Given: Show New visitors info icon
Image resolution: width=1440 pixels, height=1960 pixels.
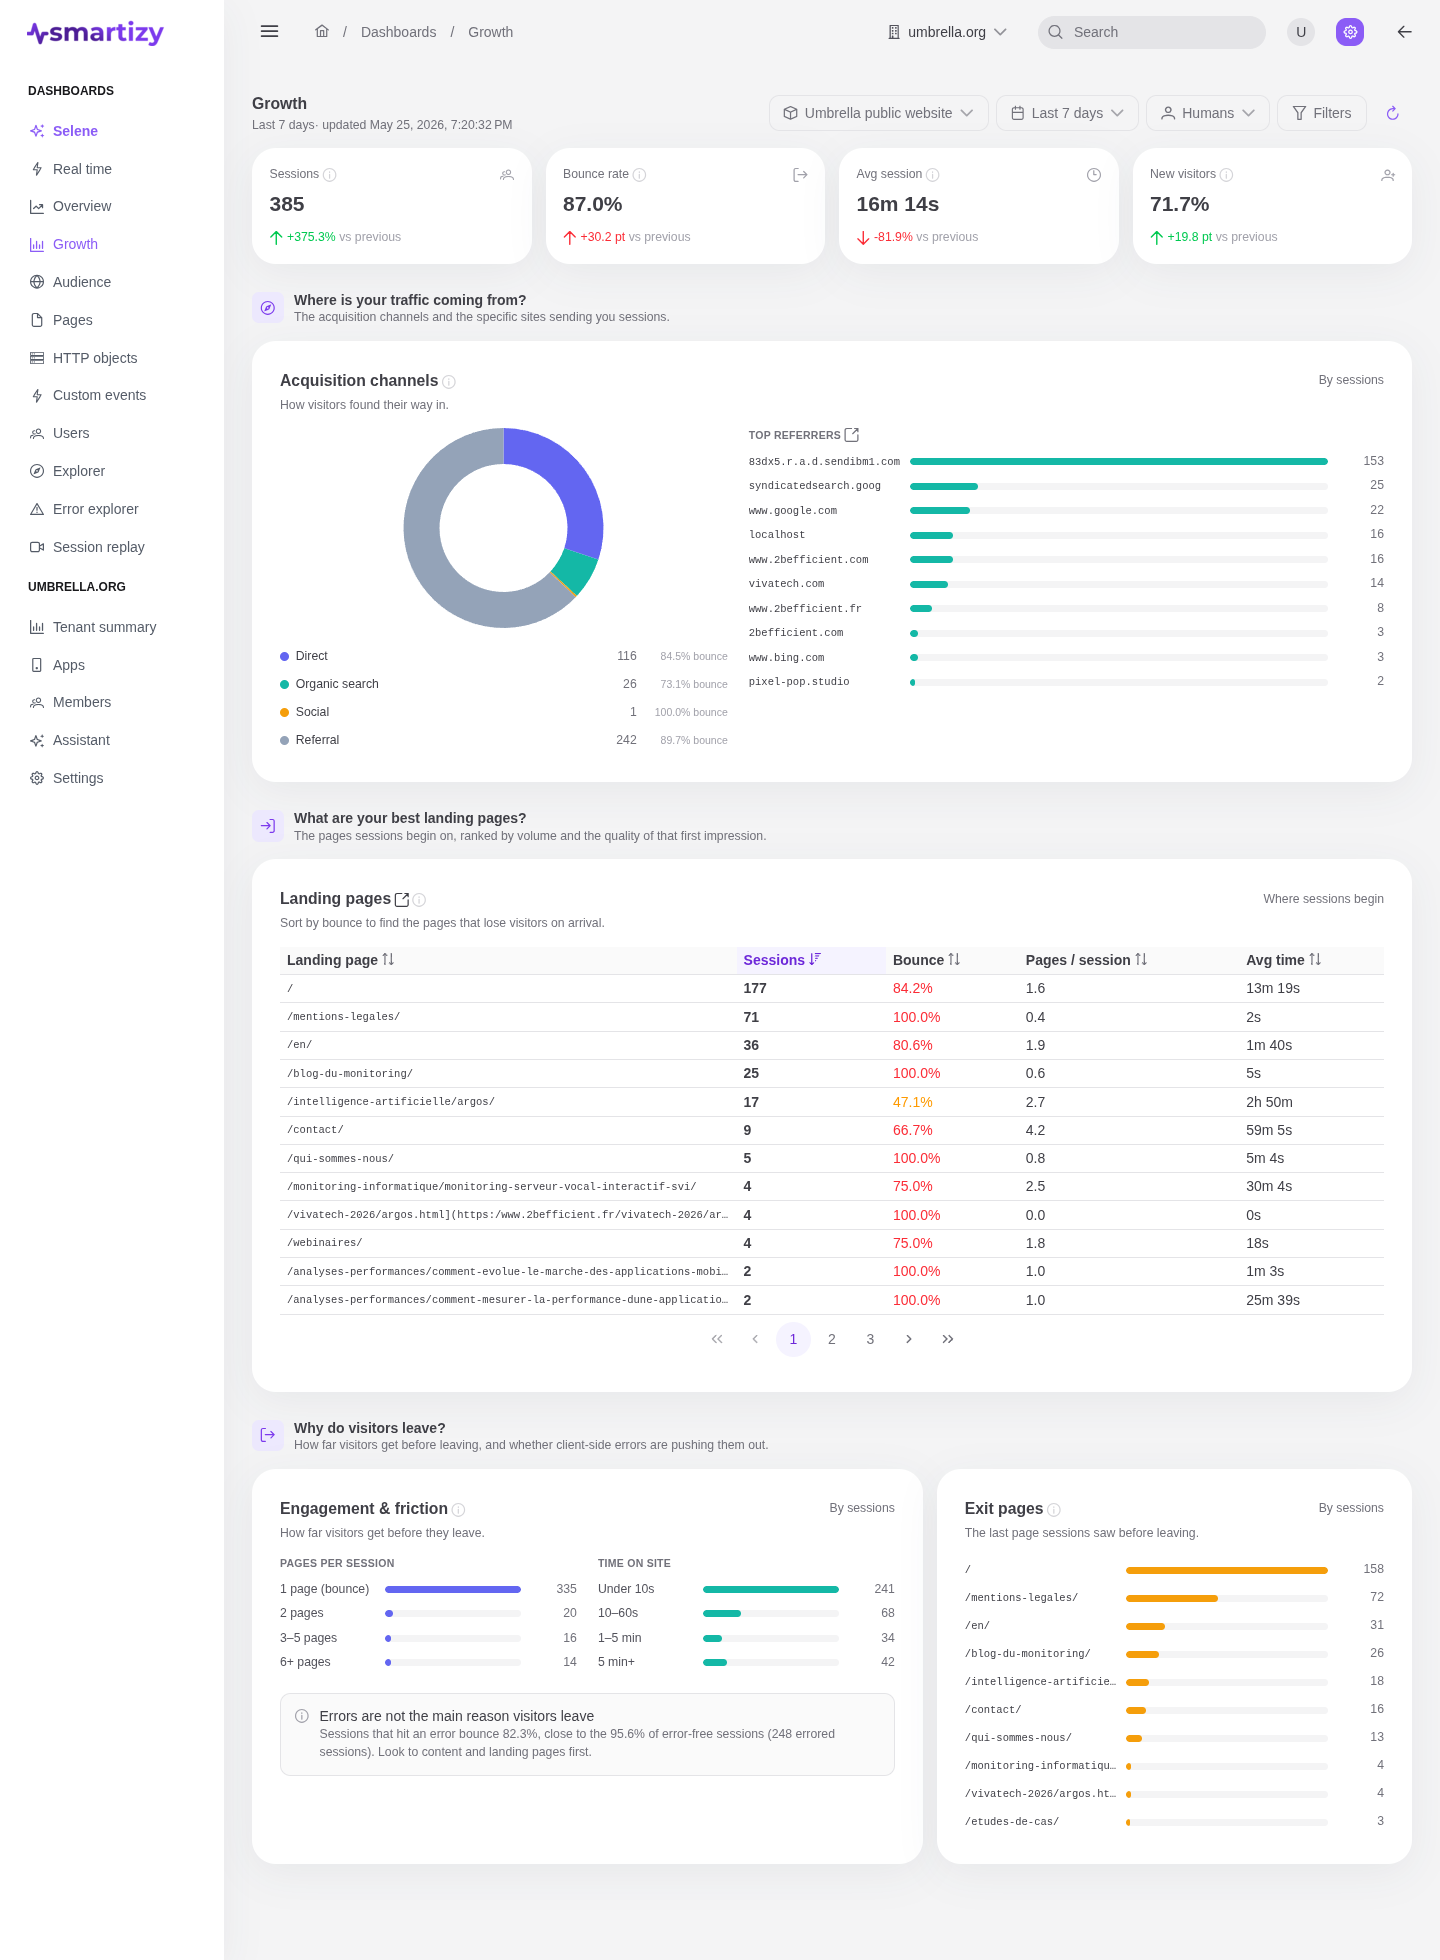Looking at the screenshot, I should coord(1227,175).
